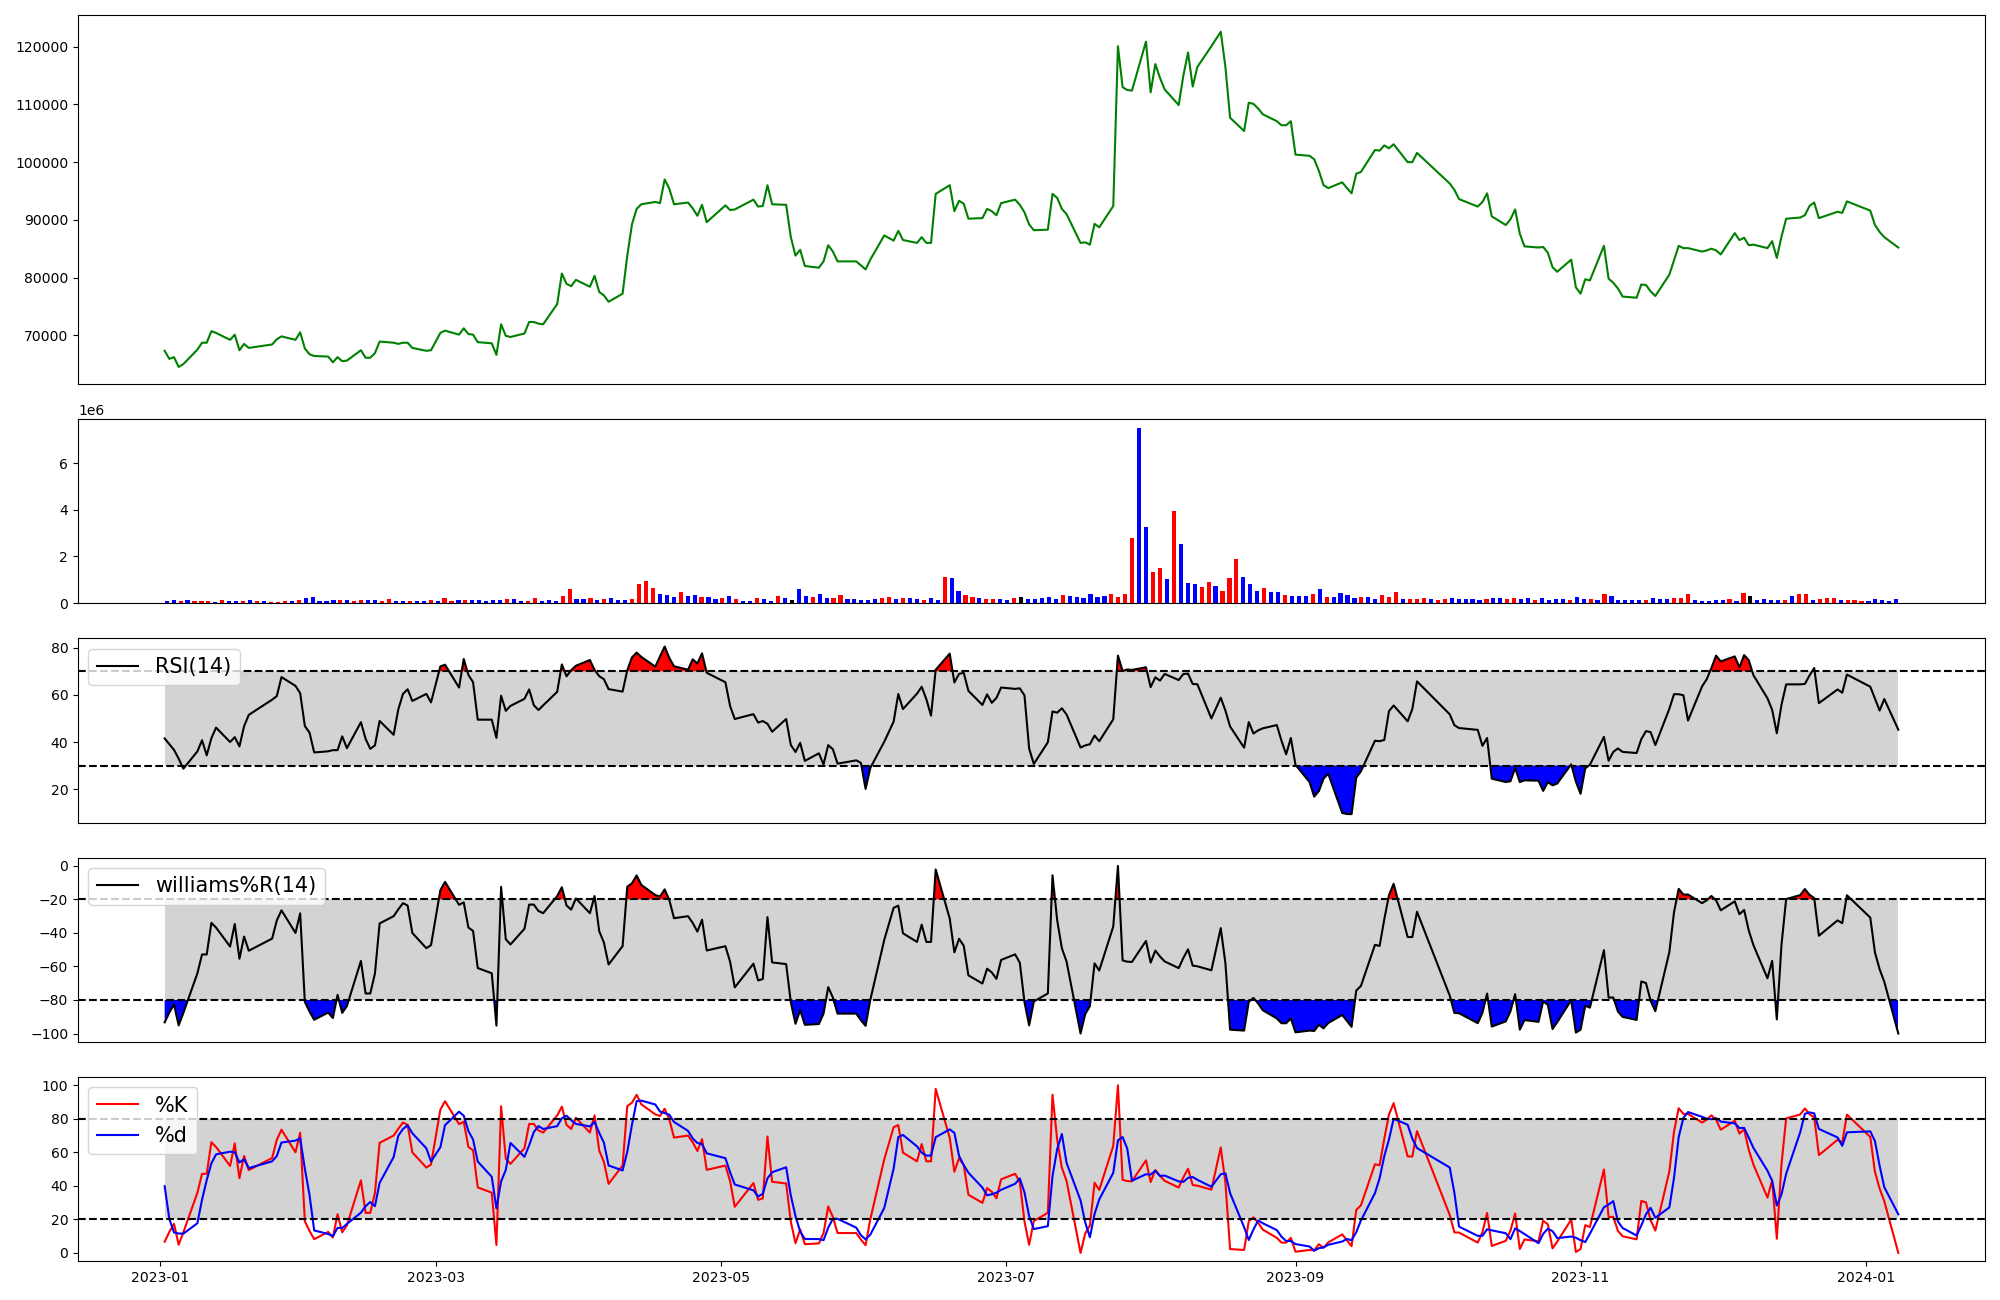
Task: Click the williams%R(14) legend label
Action: [x=235, y=885]
